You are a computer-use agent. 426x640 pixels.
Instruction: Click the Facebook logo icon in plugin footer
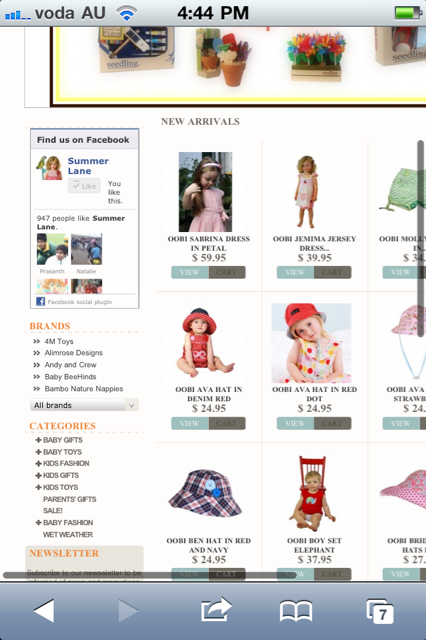point(40,302)
